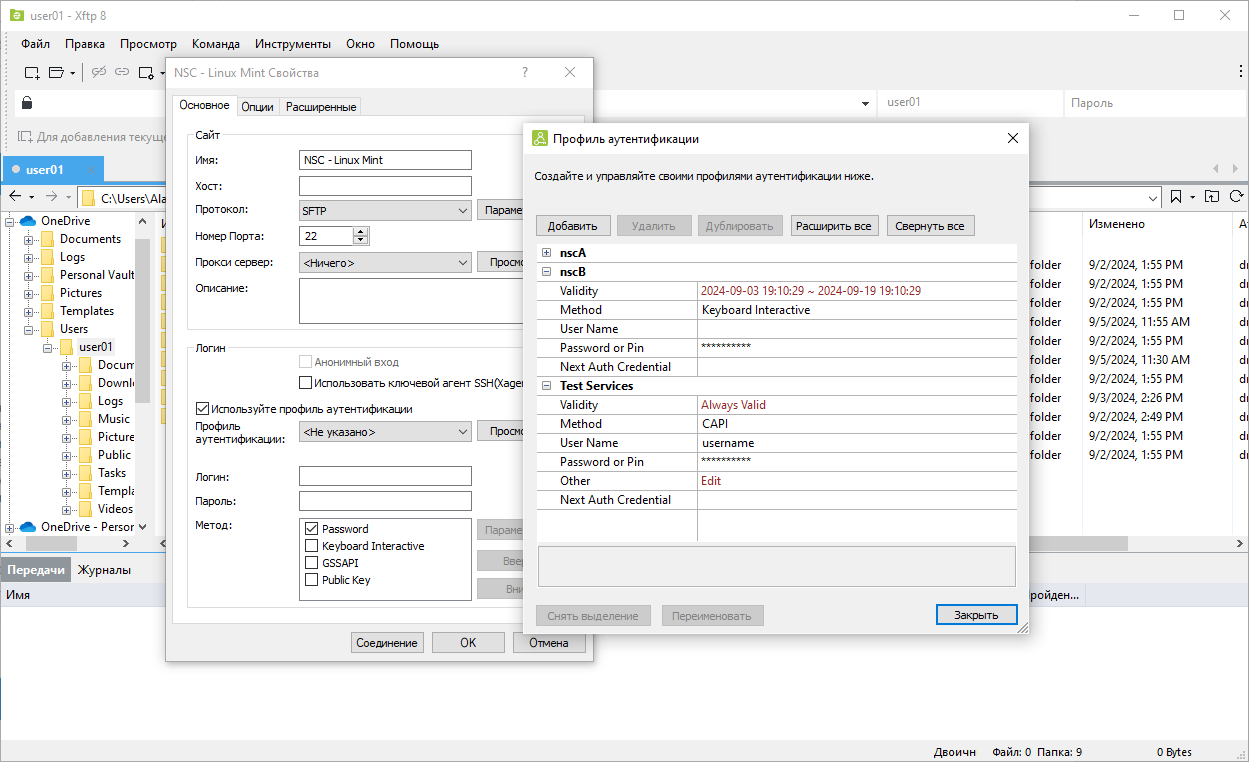Viewport: 1249px width, 762px height.
Task: Open the toolbar three-dot overflow menu
Action: 1240,71
